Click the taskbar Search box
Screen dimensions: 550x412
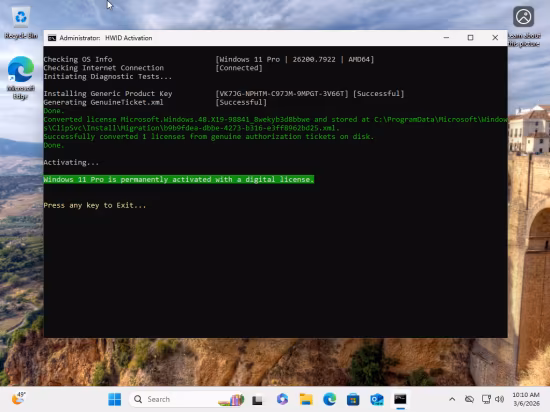187,399
